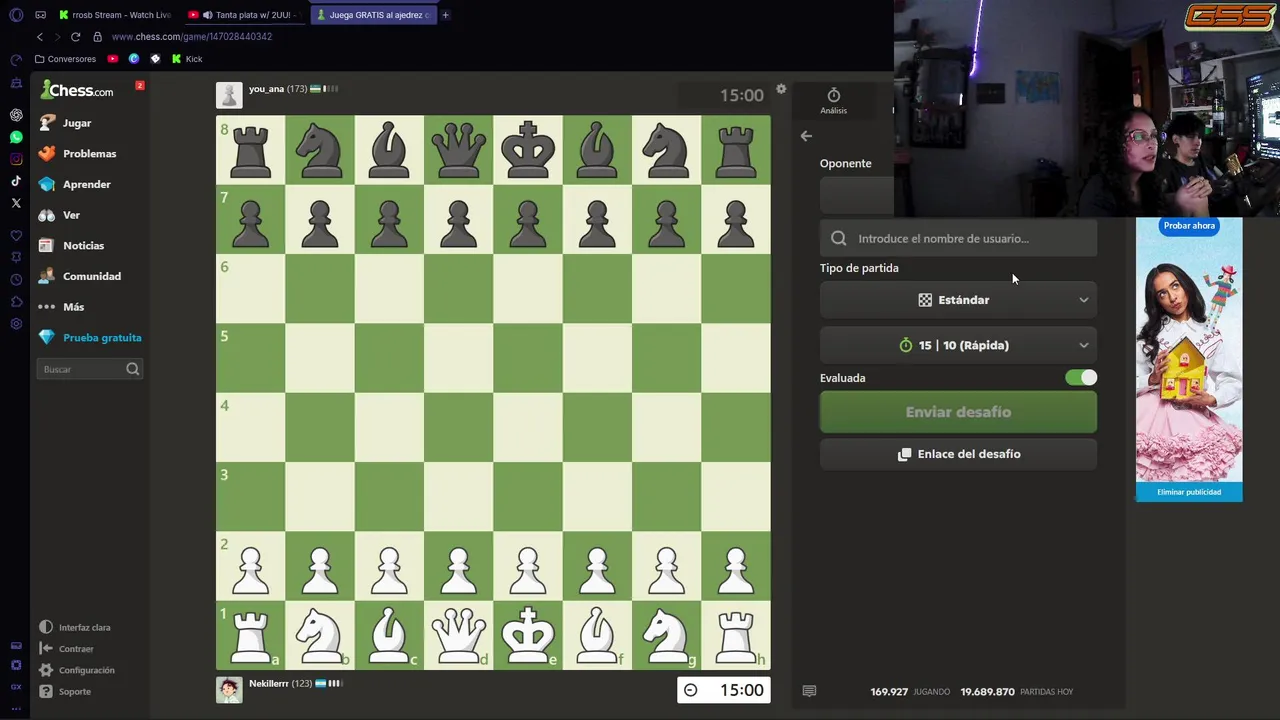Open the chat icon below the panel
The image size is (1280, 720).
click(809, 691)
